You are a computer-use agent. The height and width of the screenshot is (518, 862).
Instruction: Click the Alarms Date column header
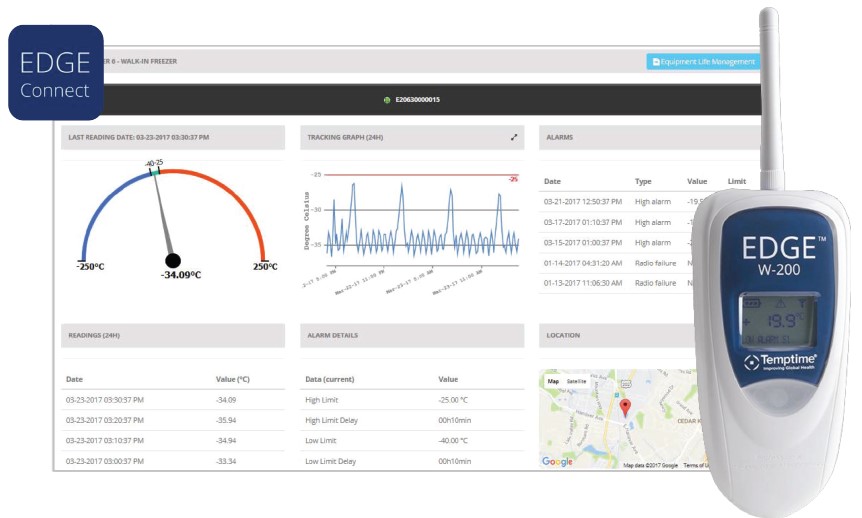552,181
